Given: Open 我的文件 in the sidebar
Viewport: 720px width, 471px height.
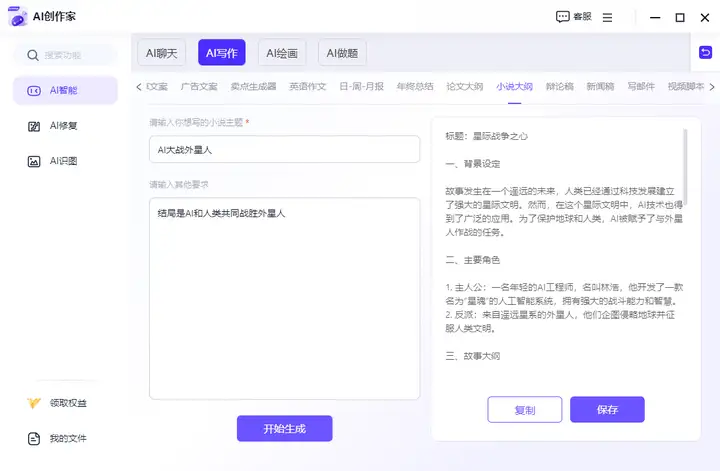Looking at the screenshot, I should [65, 438].
